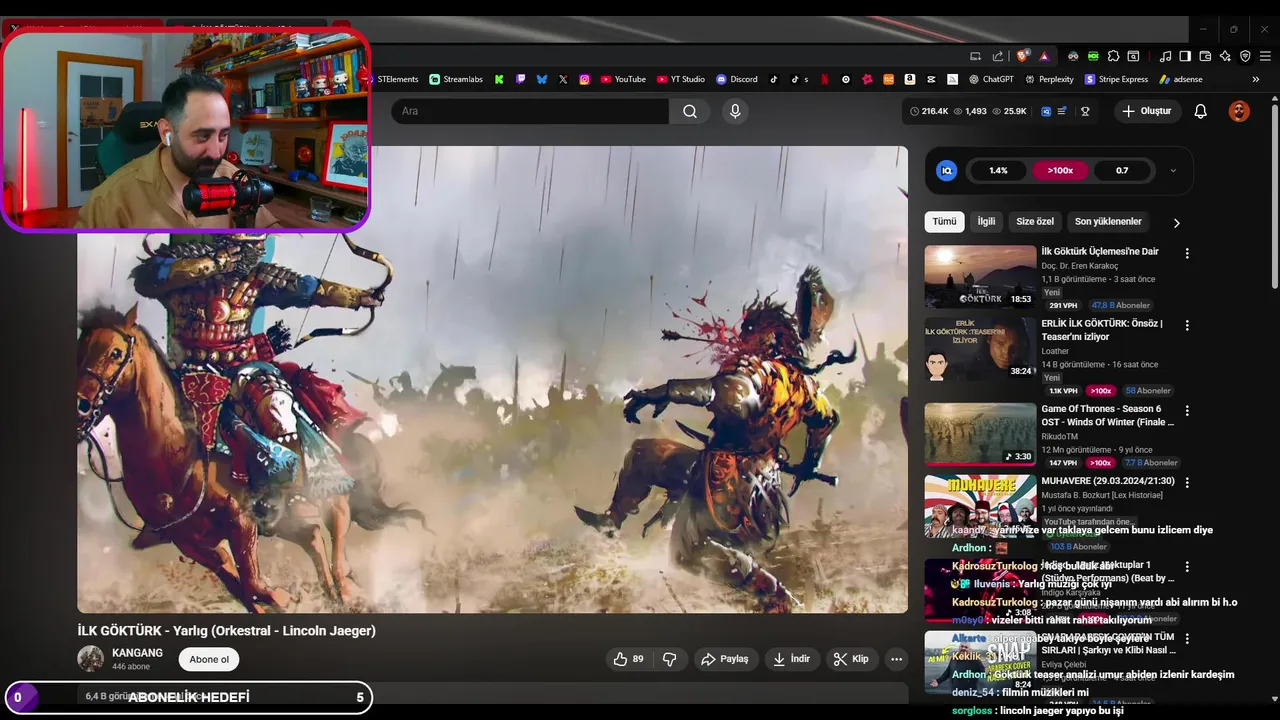The image size is (1280, 720).
Task: Start voice search with microphone icon
Action: click(x=735, y=111)
